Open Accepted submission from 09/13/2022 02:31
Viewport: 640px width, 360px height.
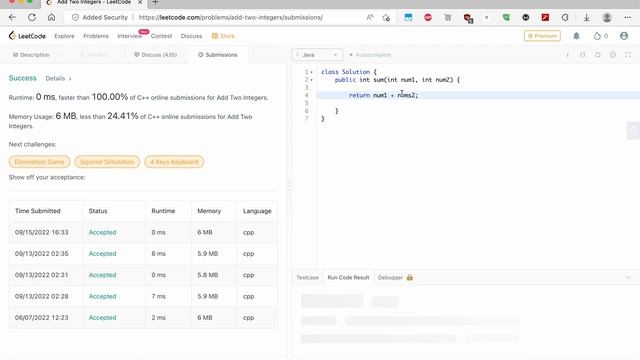point(102,275)
